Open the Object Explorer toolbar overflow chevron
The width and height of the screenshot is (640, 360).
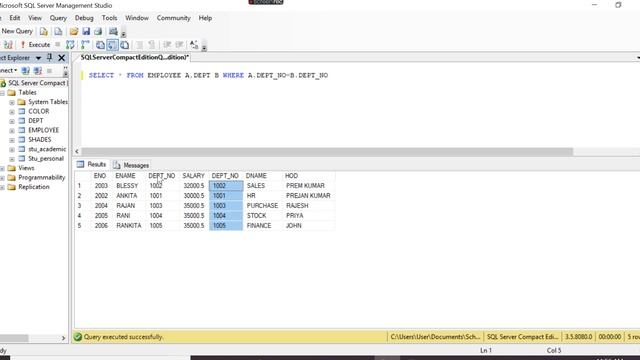click(x=65, y=71)
